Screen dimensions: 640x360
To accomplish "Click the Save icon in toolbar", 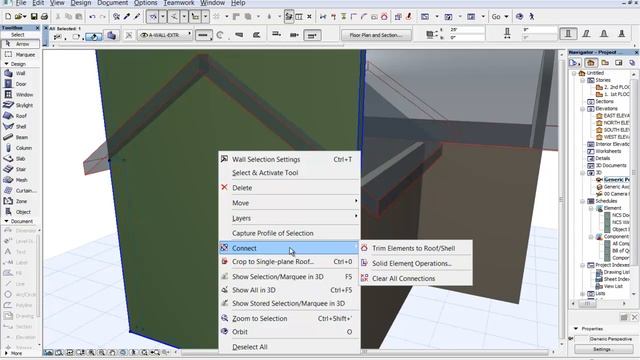I will point(34,16).
